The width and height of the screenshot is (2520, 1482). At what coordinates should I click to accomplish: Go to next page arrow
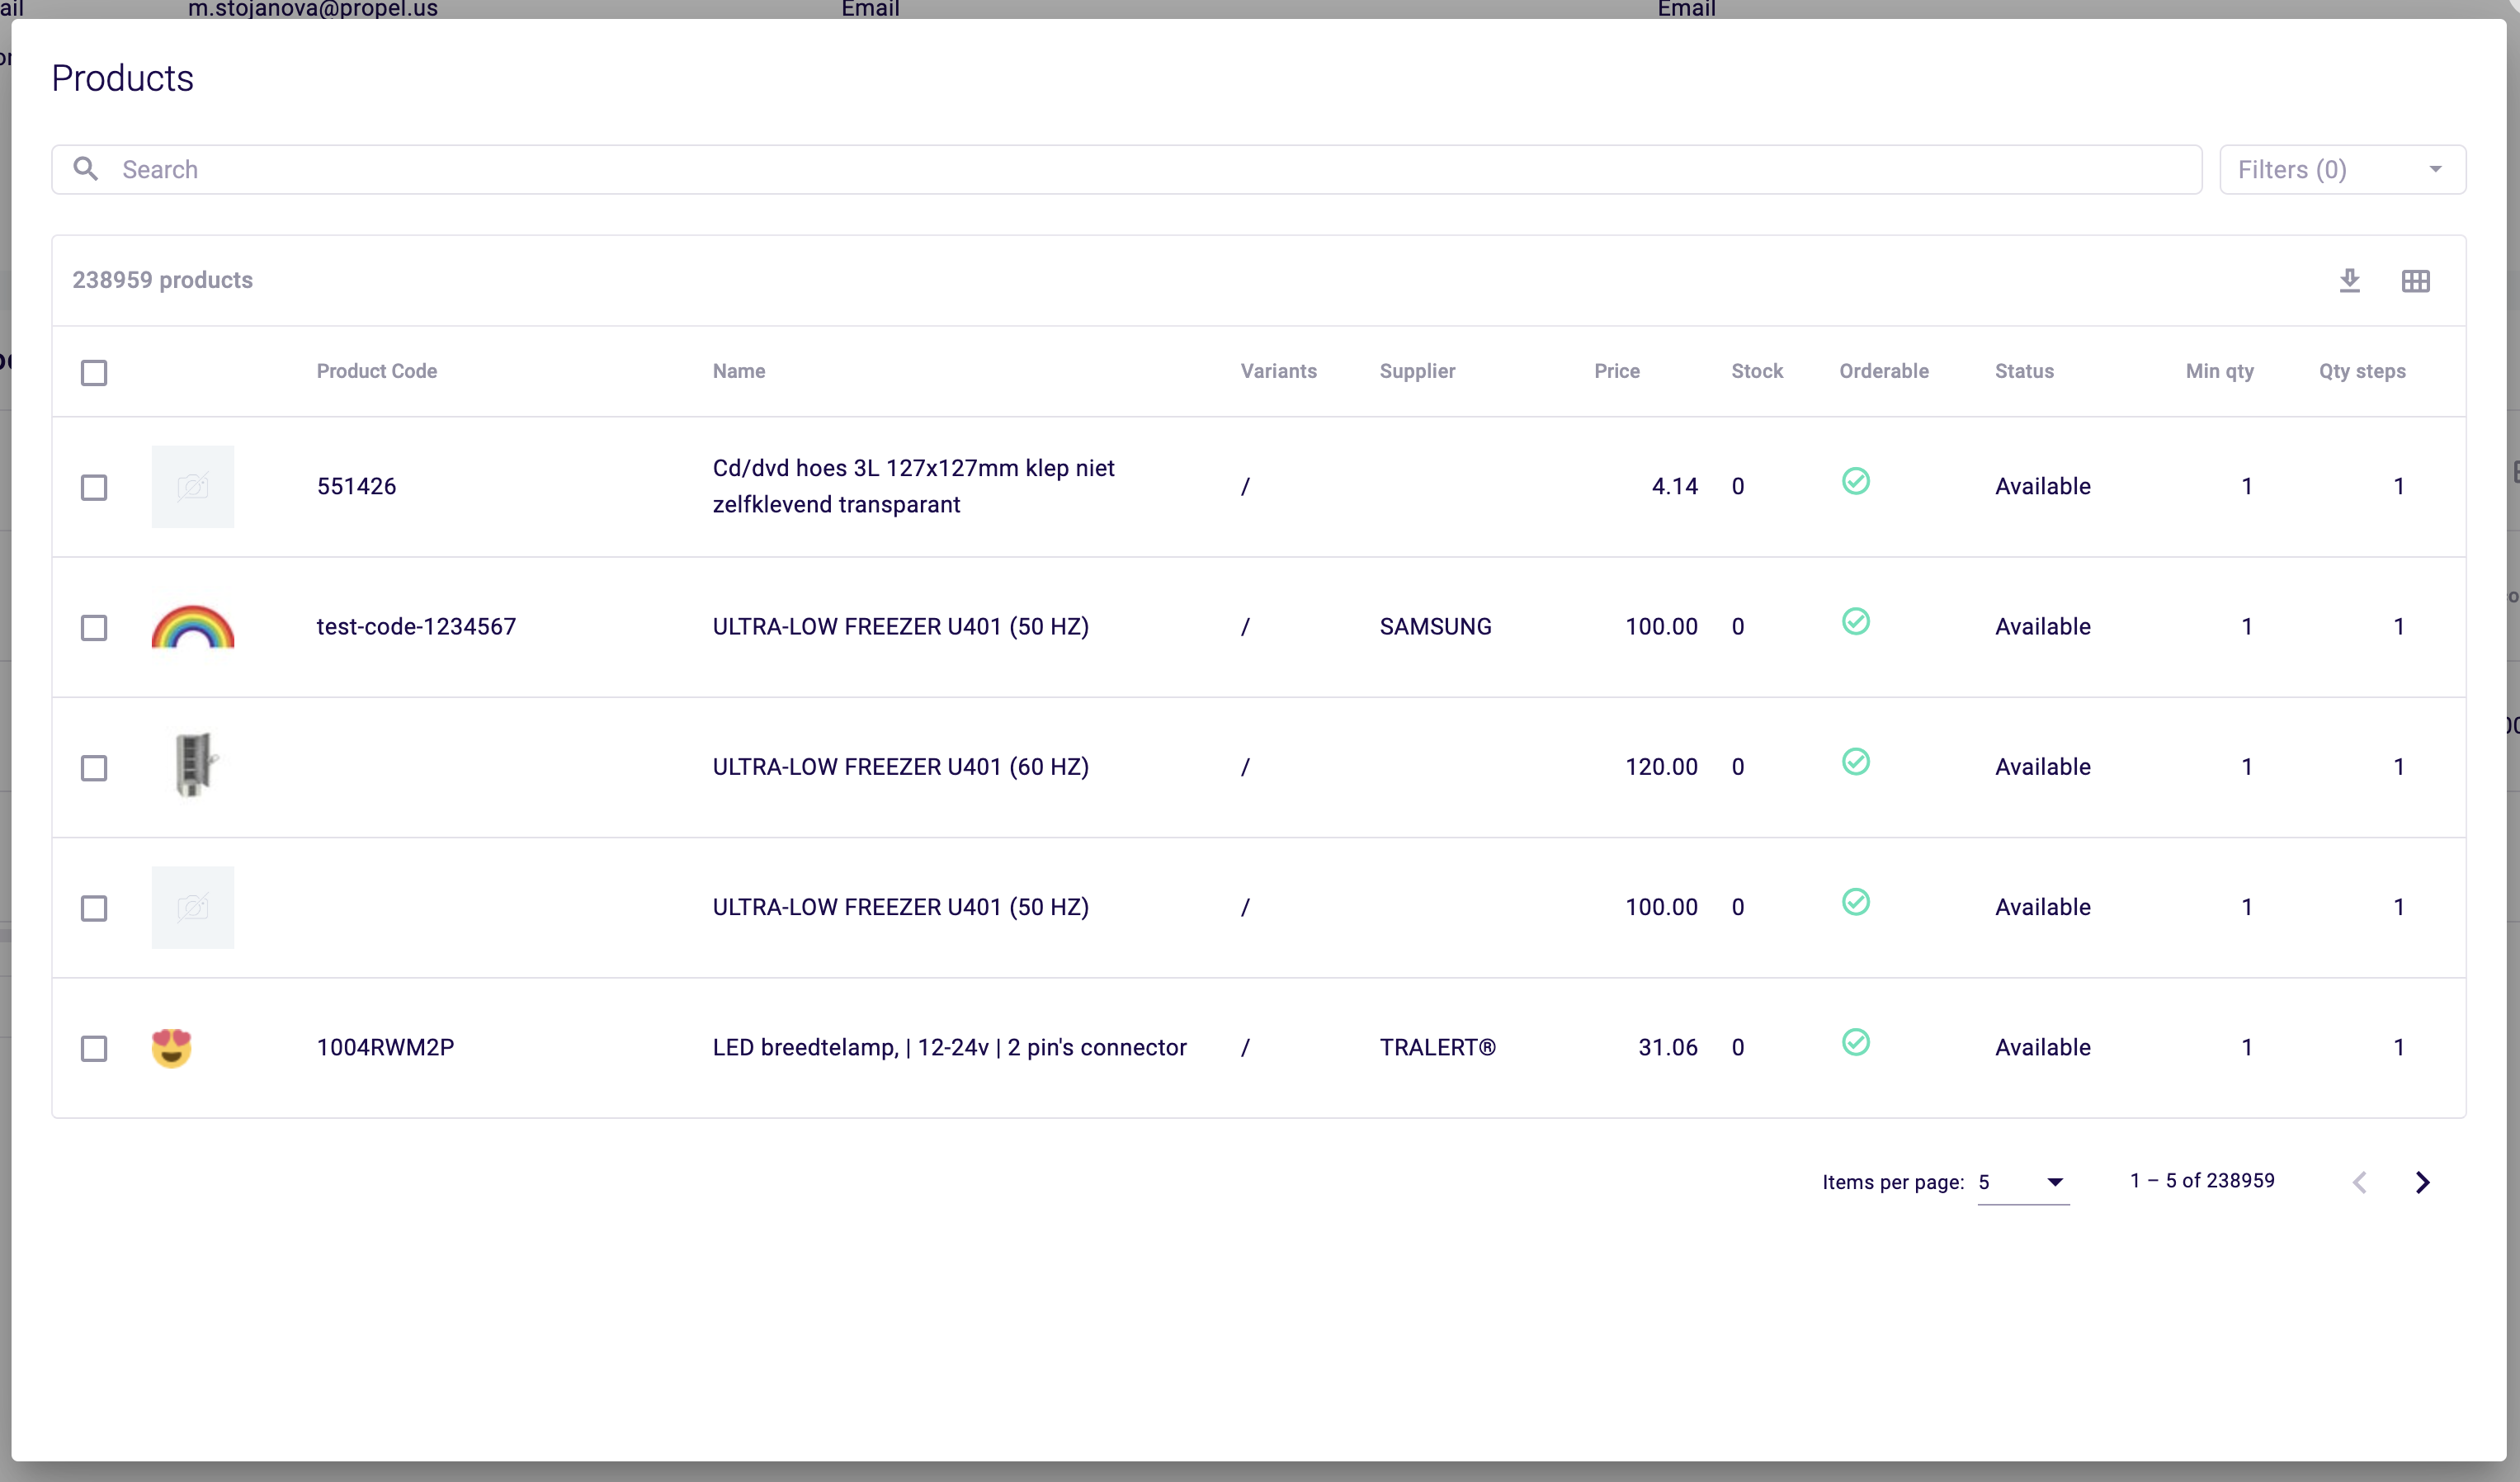2421,1182
